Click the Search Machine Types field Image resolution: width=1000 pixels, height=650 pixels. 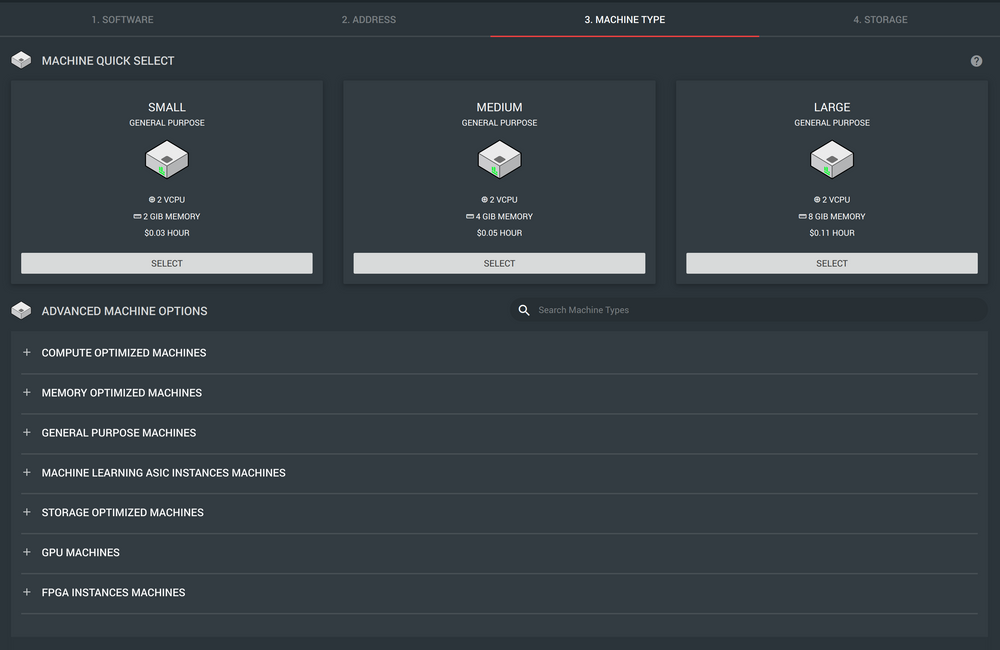(750, 310)
